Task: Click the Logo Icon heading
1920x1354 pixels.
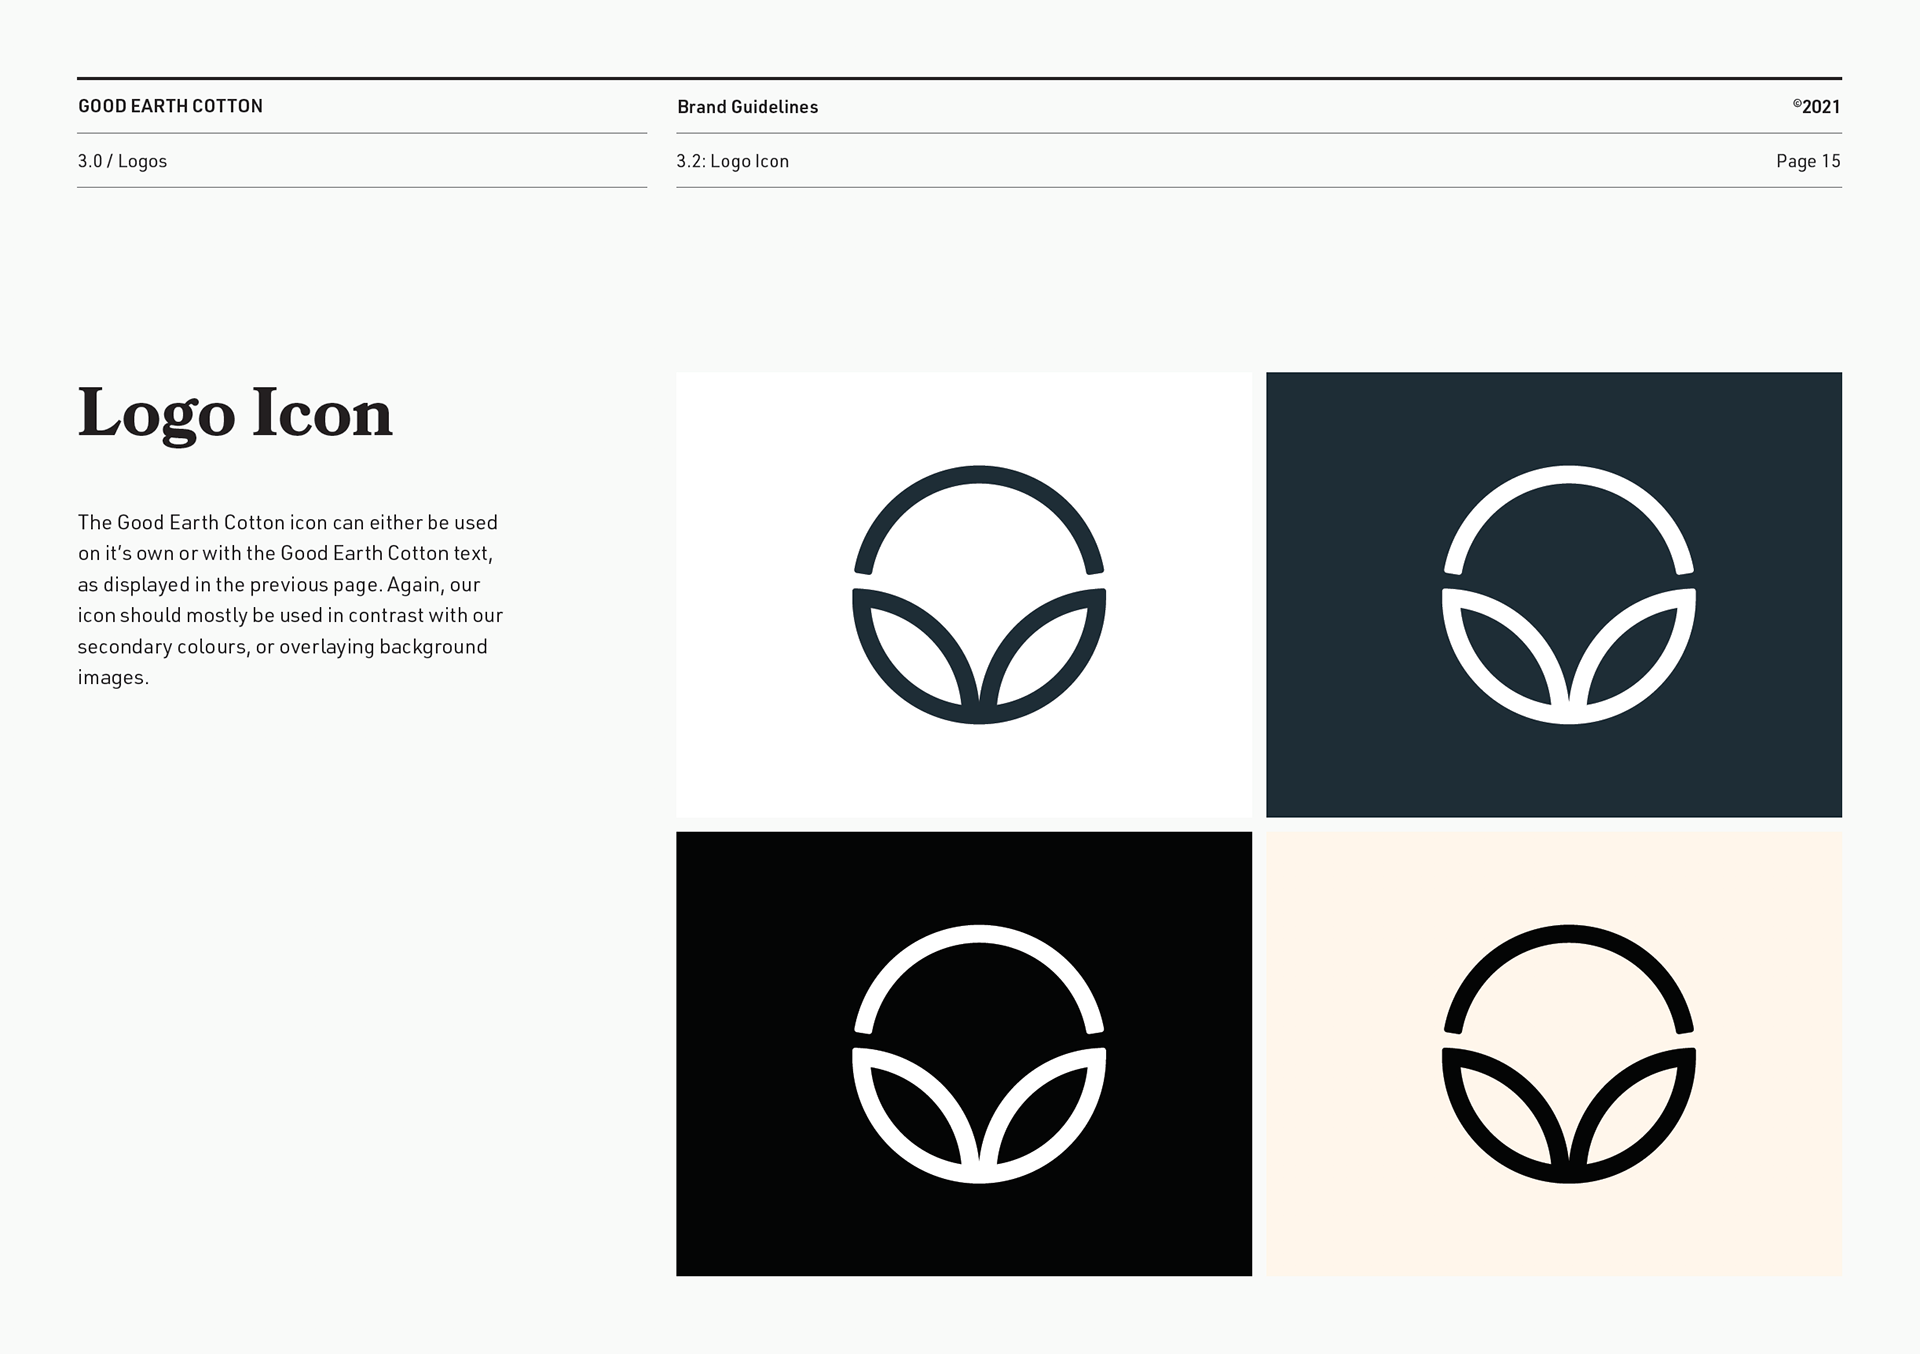Action: pos(235,412)
